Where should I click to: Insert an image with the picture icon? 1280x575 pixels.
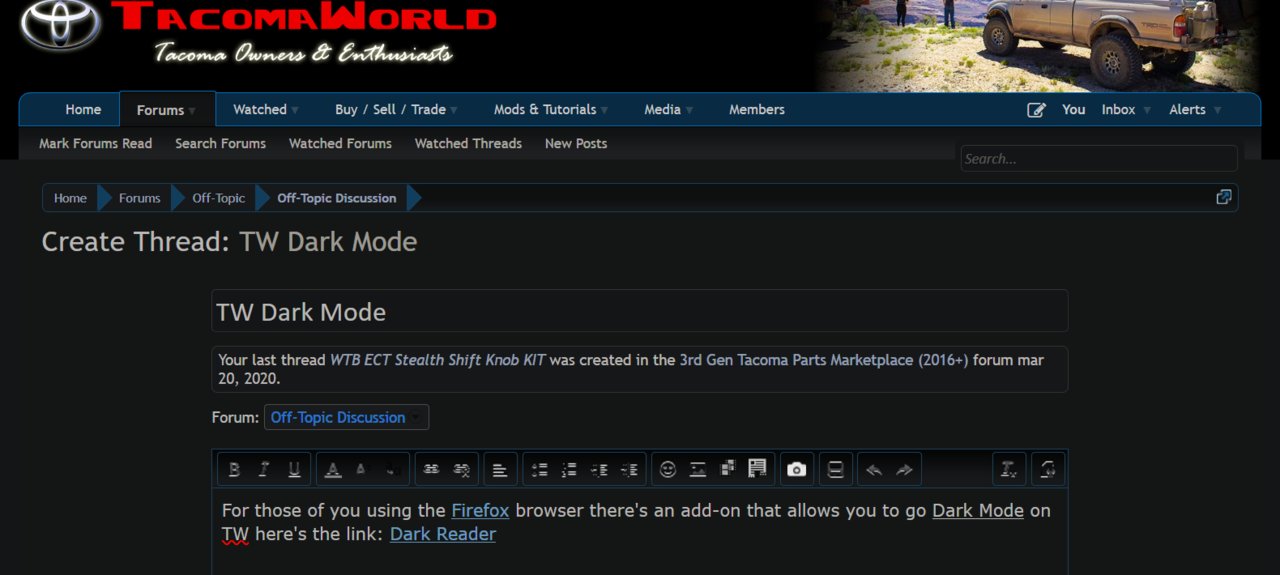698,469
